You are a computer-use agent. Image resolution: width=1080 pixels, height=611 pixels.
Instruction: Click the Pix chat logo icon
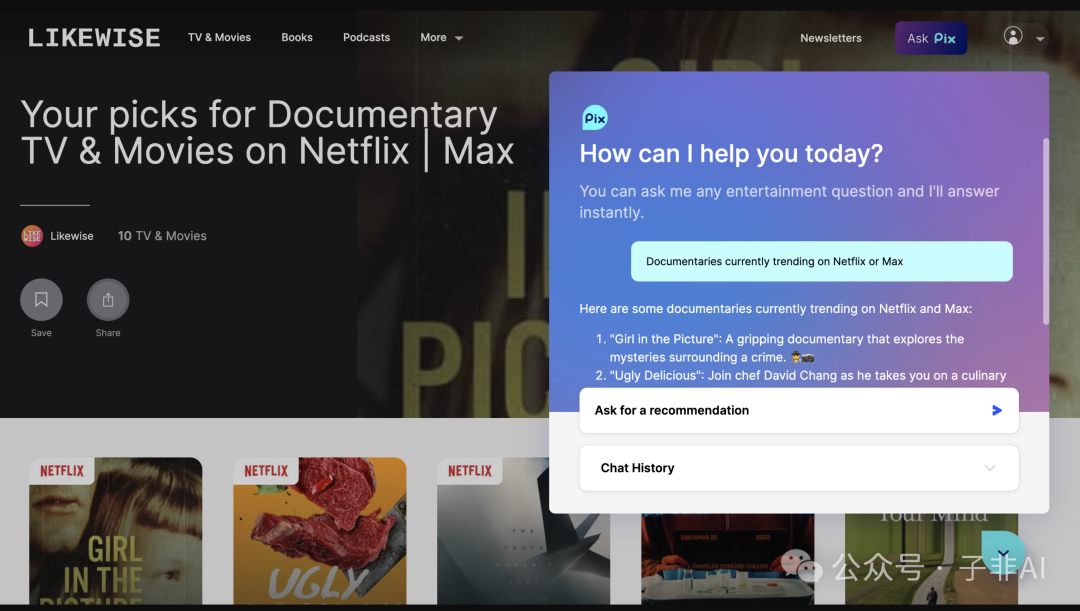[x=594, y=118]
